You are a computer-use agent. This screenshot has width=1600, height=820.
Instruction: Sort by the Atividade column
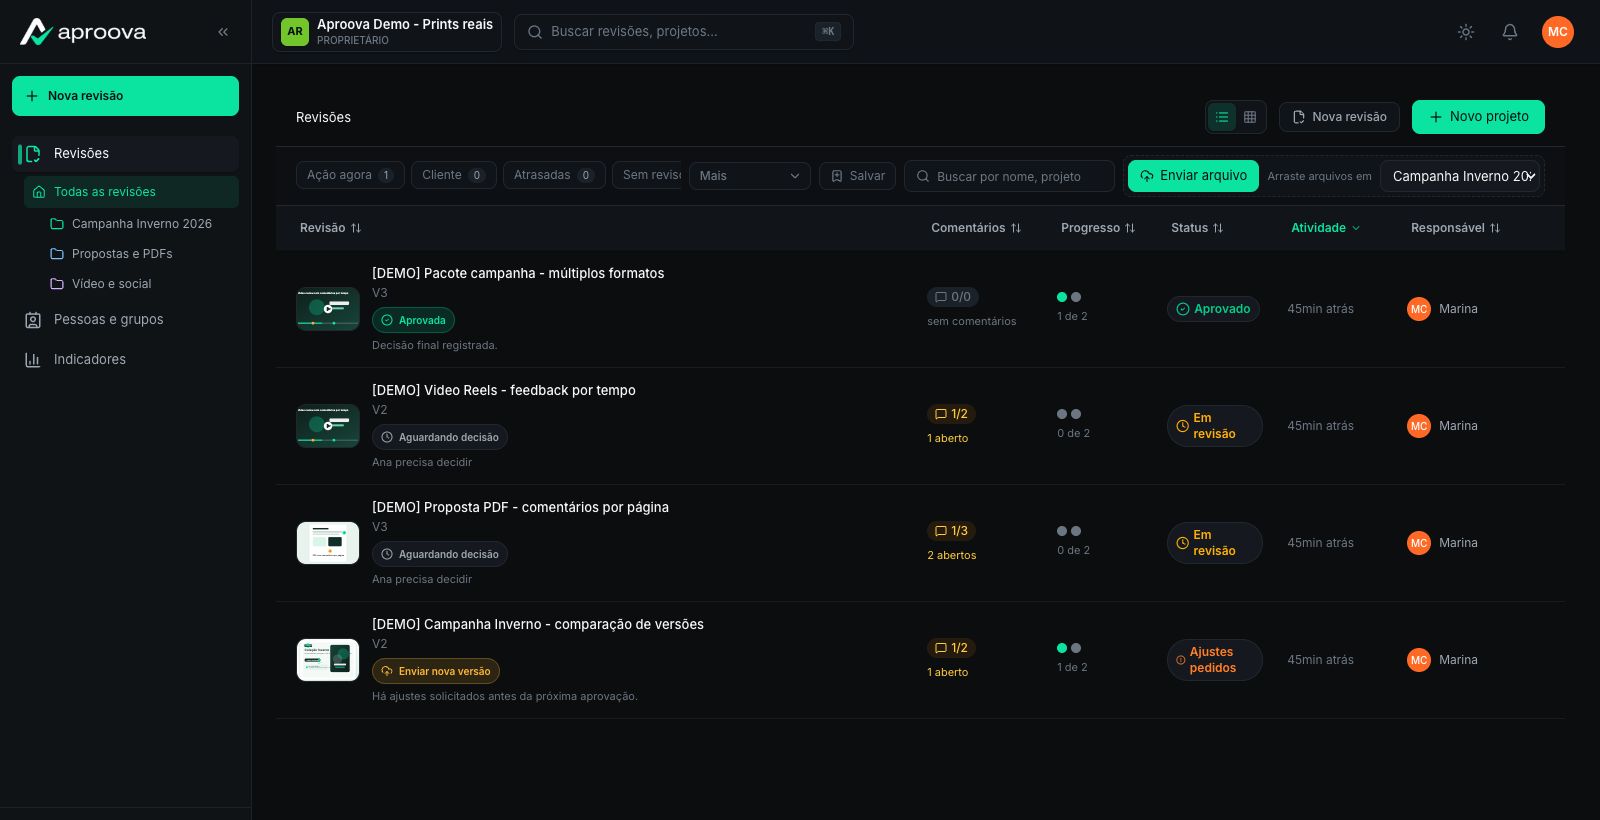pyautogui.click(x=1325, y=228)
